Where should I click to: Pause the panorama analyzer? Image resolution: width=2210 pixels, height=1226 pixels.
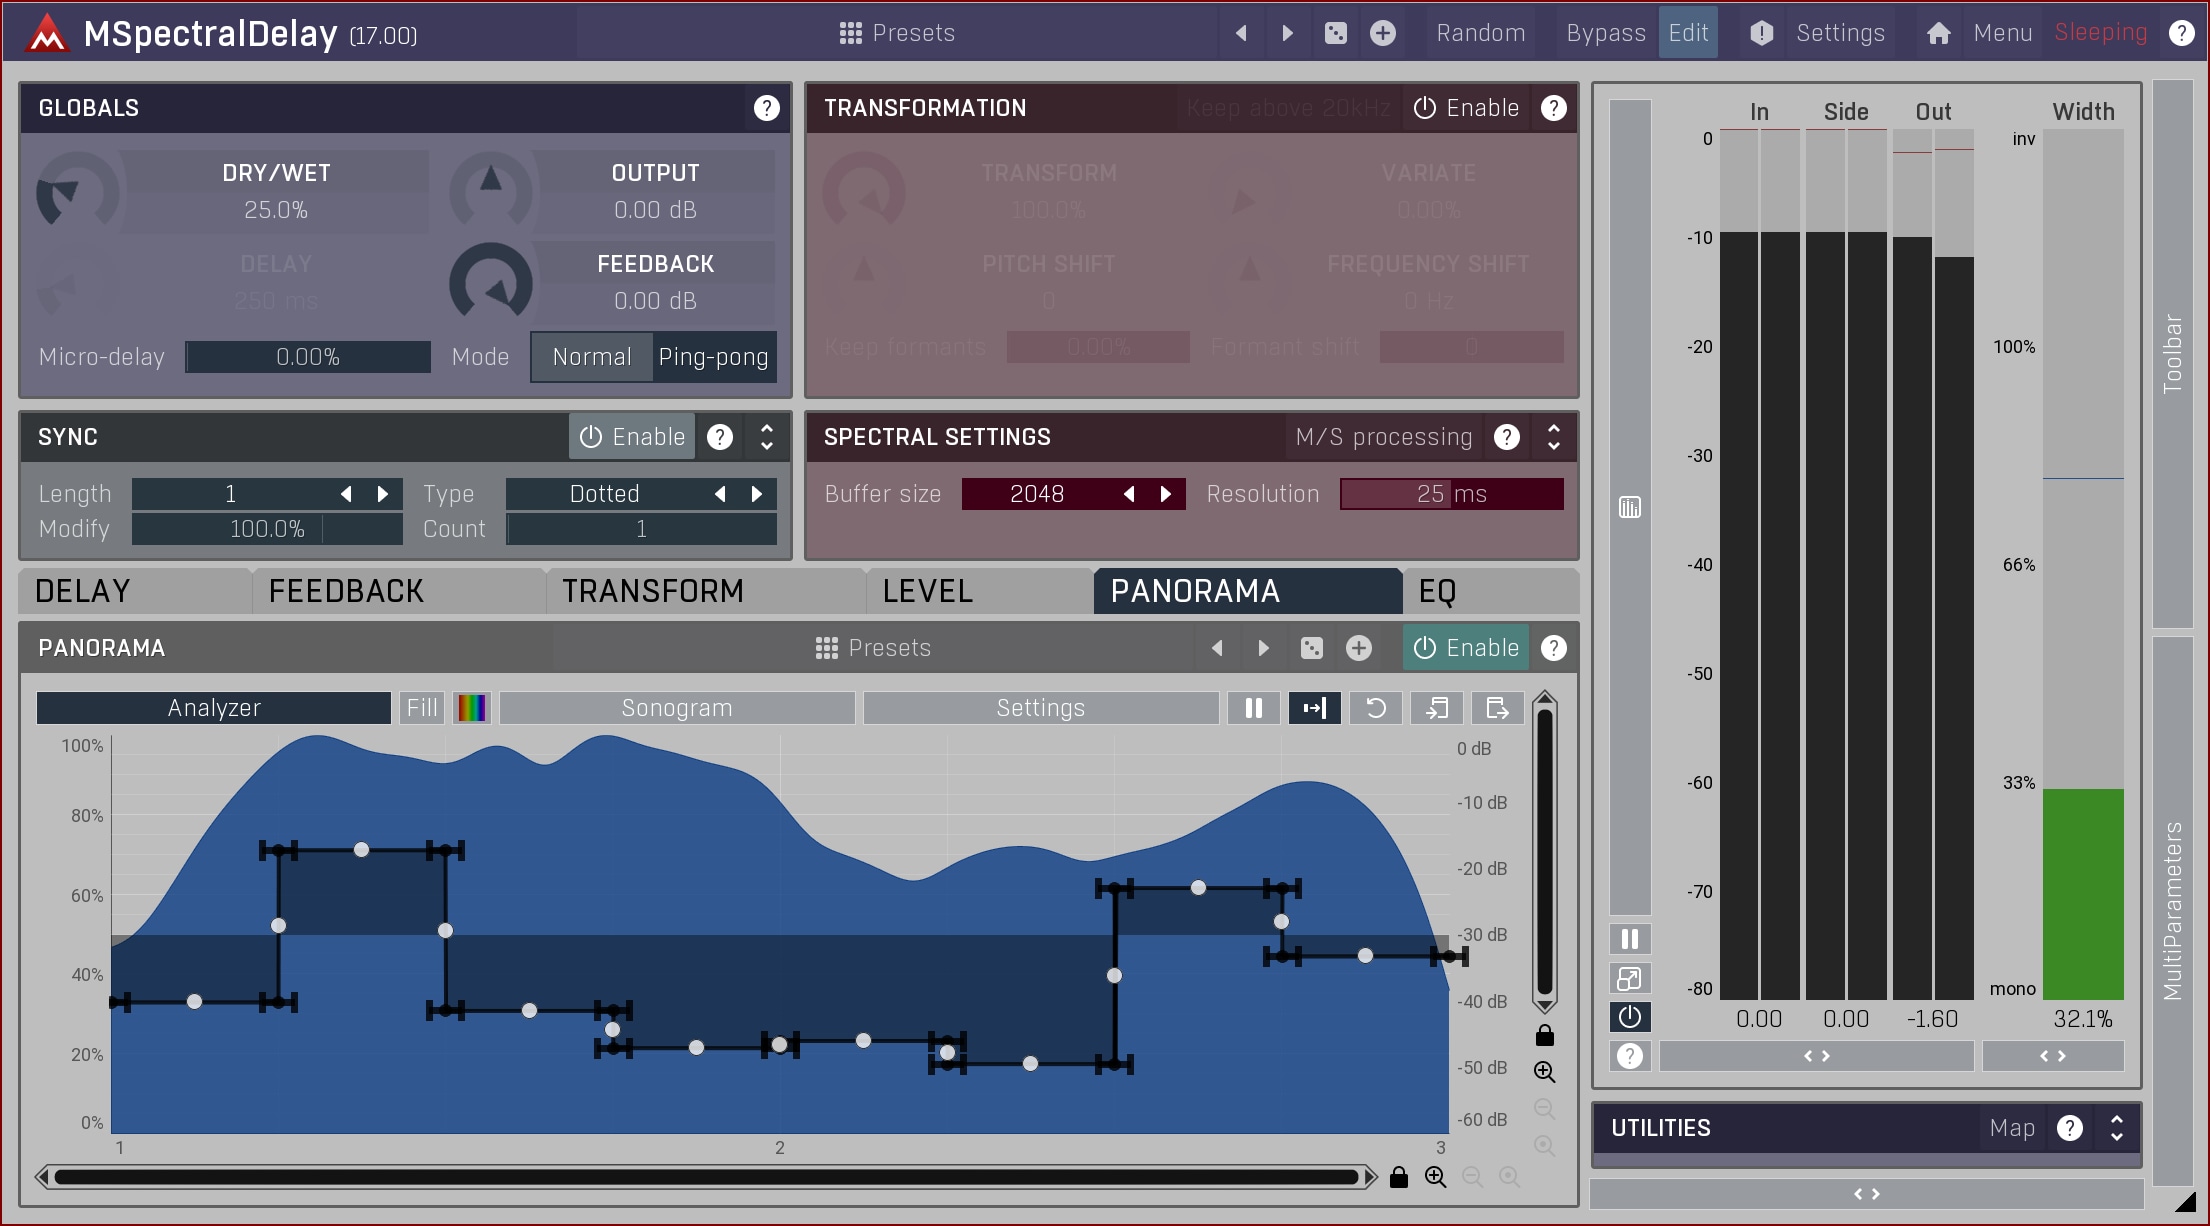click(x=1253, y=708)
